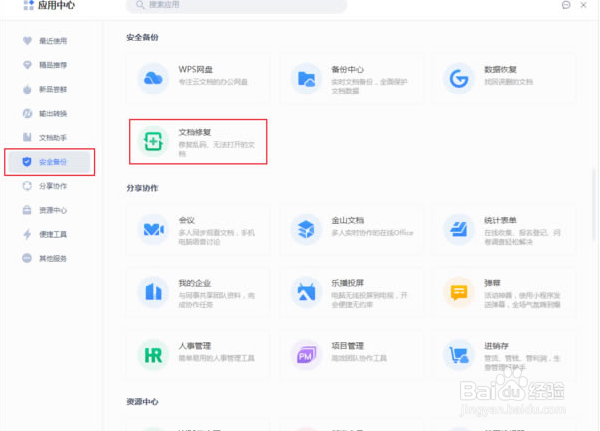Open the 统计表单 form icon
Image resolution: width=600 pixels, height=431 pixels.
(x=459, y=230)
